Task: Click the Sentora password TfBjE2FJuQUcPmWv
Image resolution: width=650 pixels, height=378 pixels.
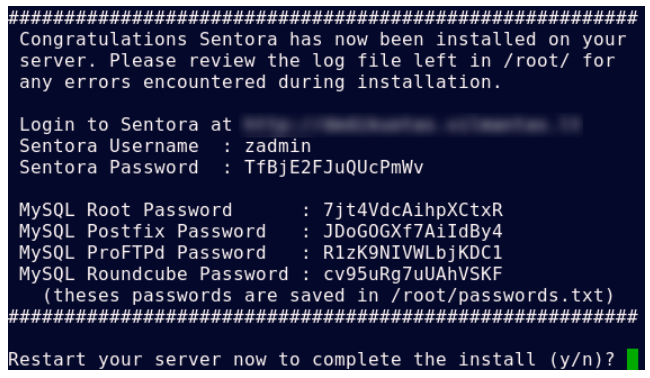Action: tap(334, 168)
